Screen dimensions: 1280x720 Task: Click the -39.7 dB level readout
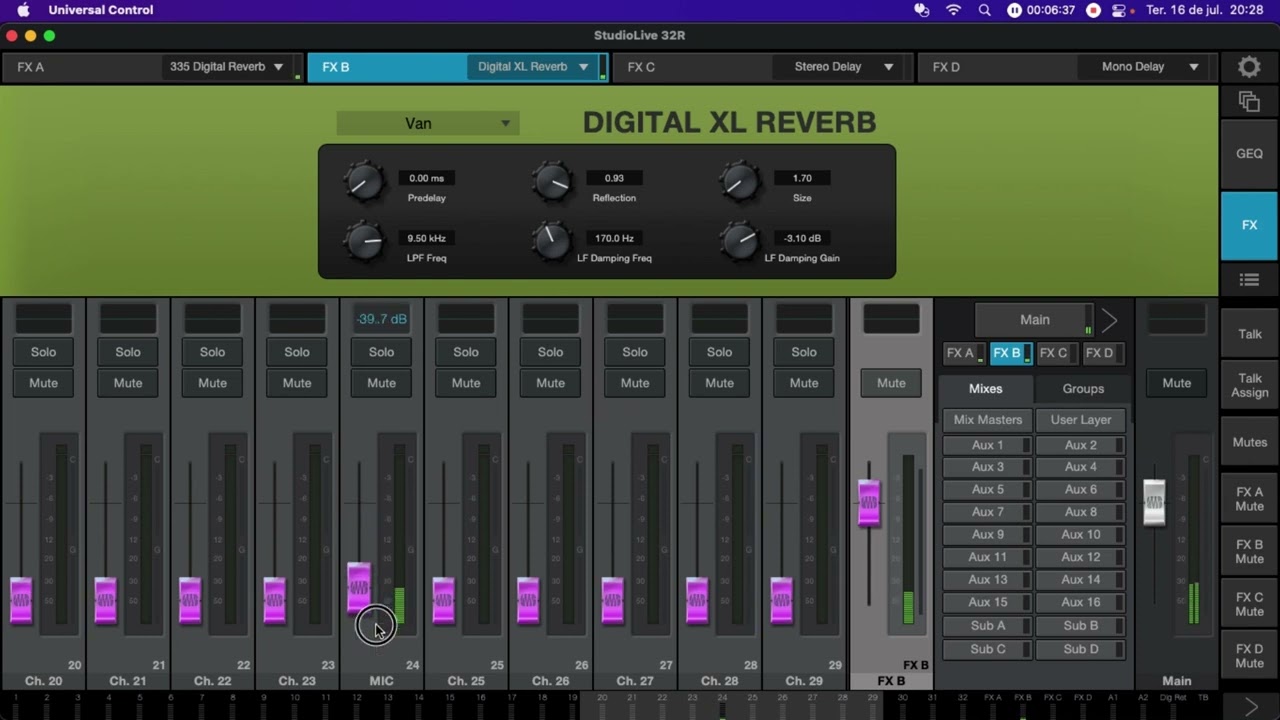pos(382,319)
